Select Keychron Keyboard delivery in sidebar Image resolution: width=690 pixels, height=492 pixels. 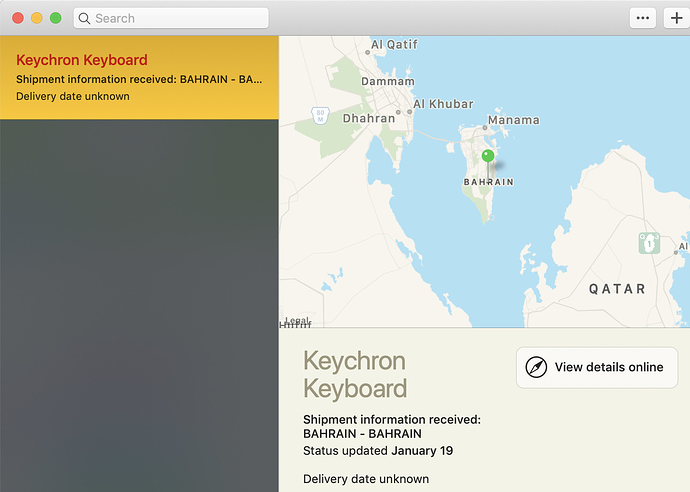tap(139, 77)
